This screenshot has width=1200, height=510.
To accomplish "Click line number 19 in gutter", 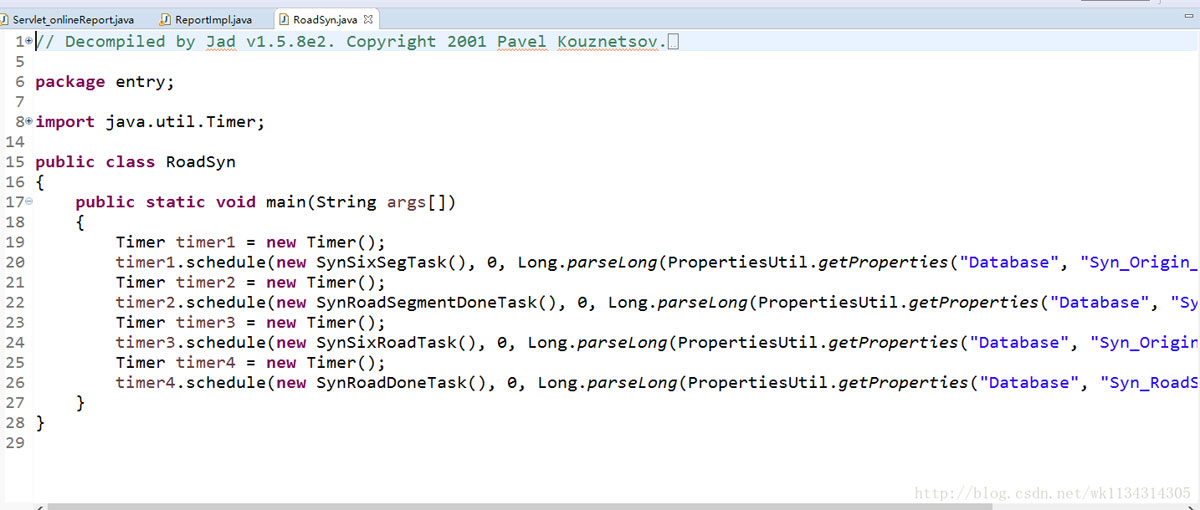I will coord(15,242).
